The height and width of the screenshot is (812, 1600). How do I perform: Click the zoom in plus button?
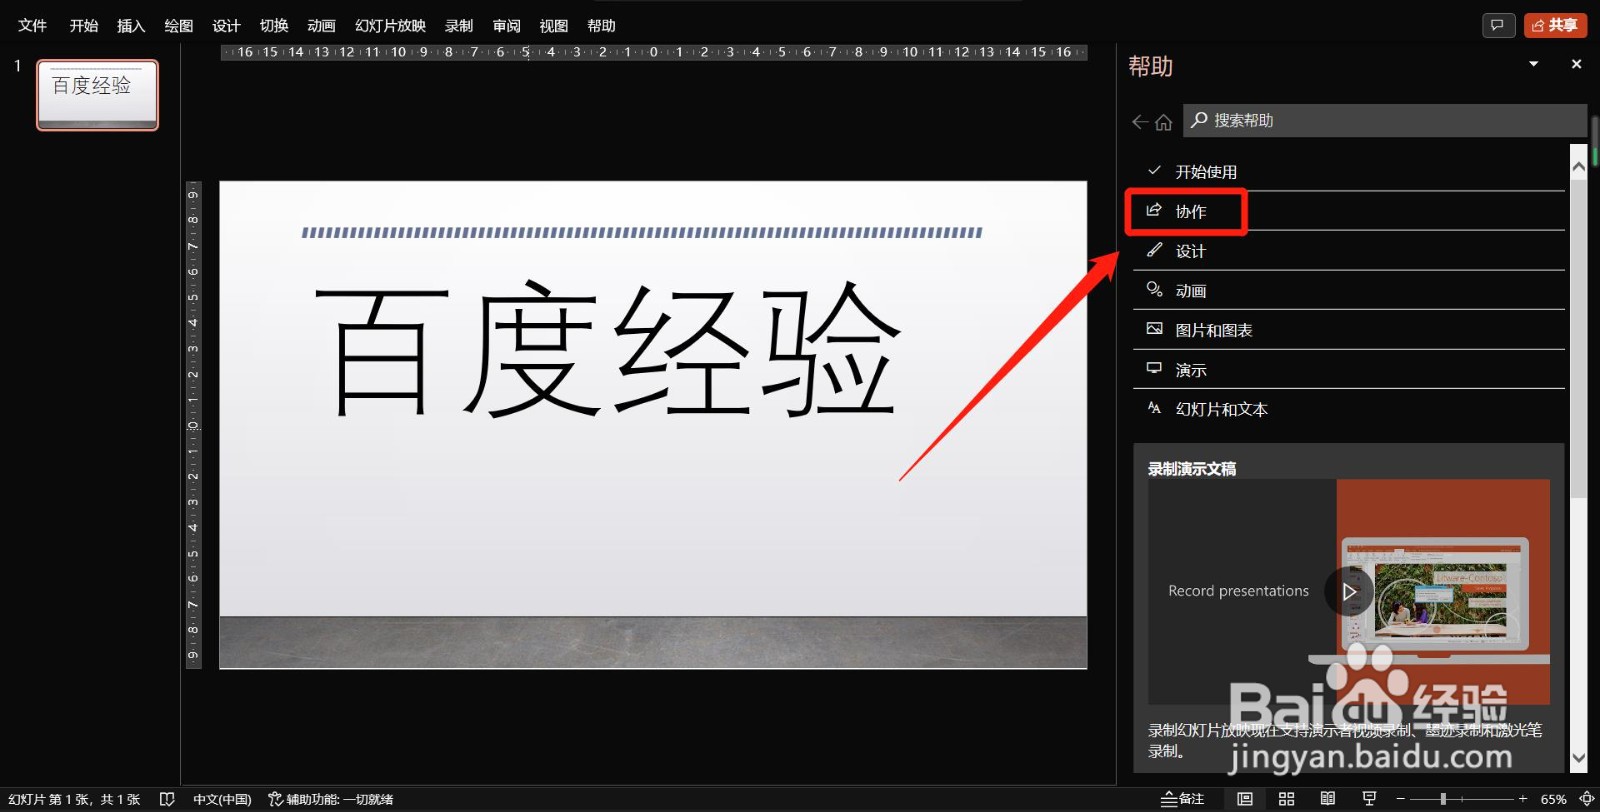pos(1523,799)
